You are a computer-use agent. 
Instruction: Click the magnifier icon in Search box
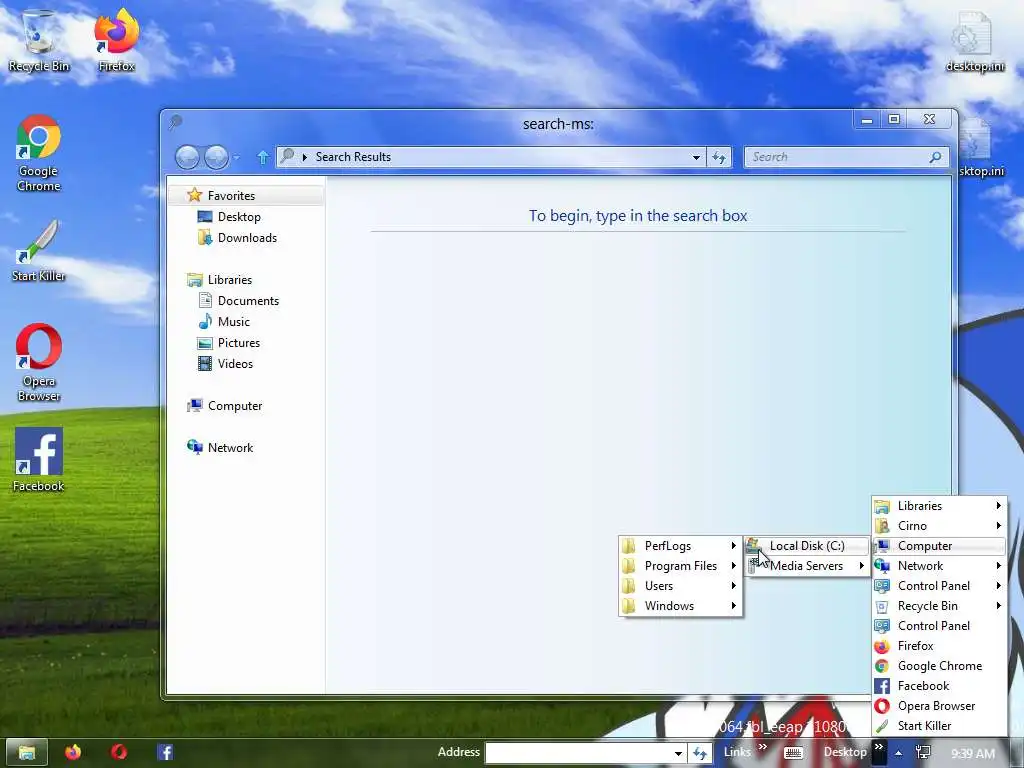coord(935,157)
